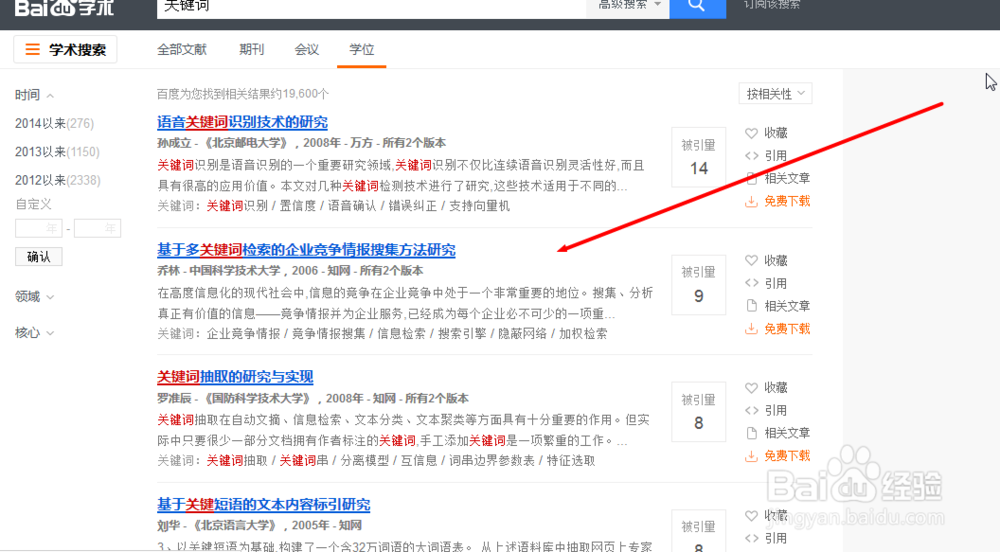The image size is (1000, 552).
Task: Click 收藏 for 语音关键词识别技术的研究
Action: click(776, 133)
